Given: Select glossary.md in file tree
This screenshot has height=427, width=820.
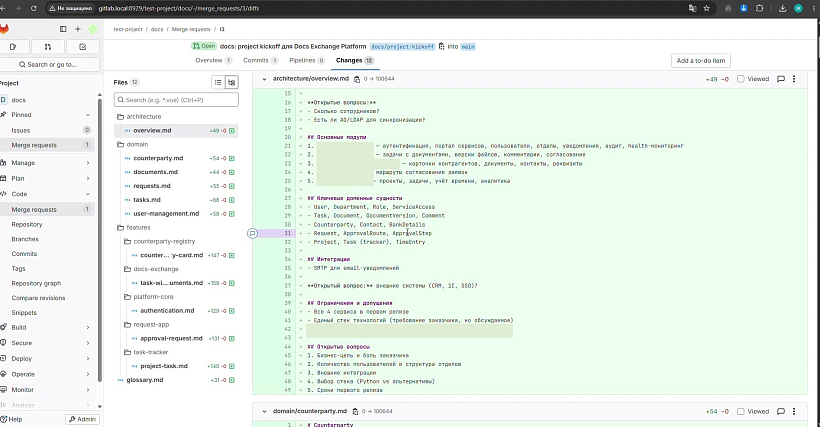Looking at the screenshot, I should 176,380.
